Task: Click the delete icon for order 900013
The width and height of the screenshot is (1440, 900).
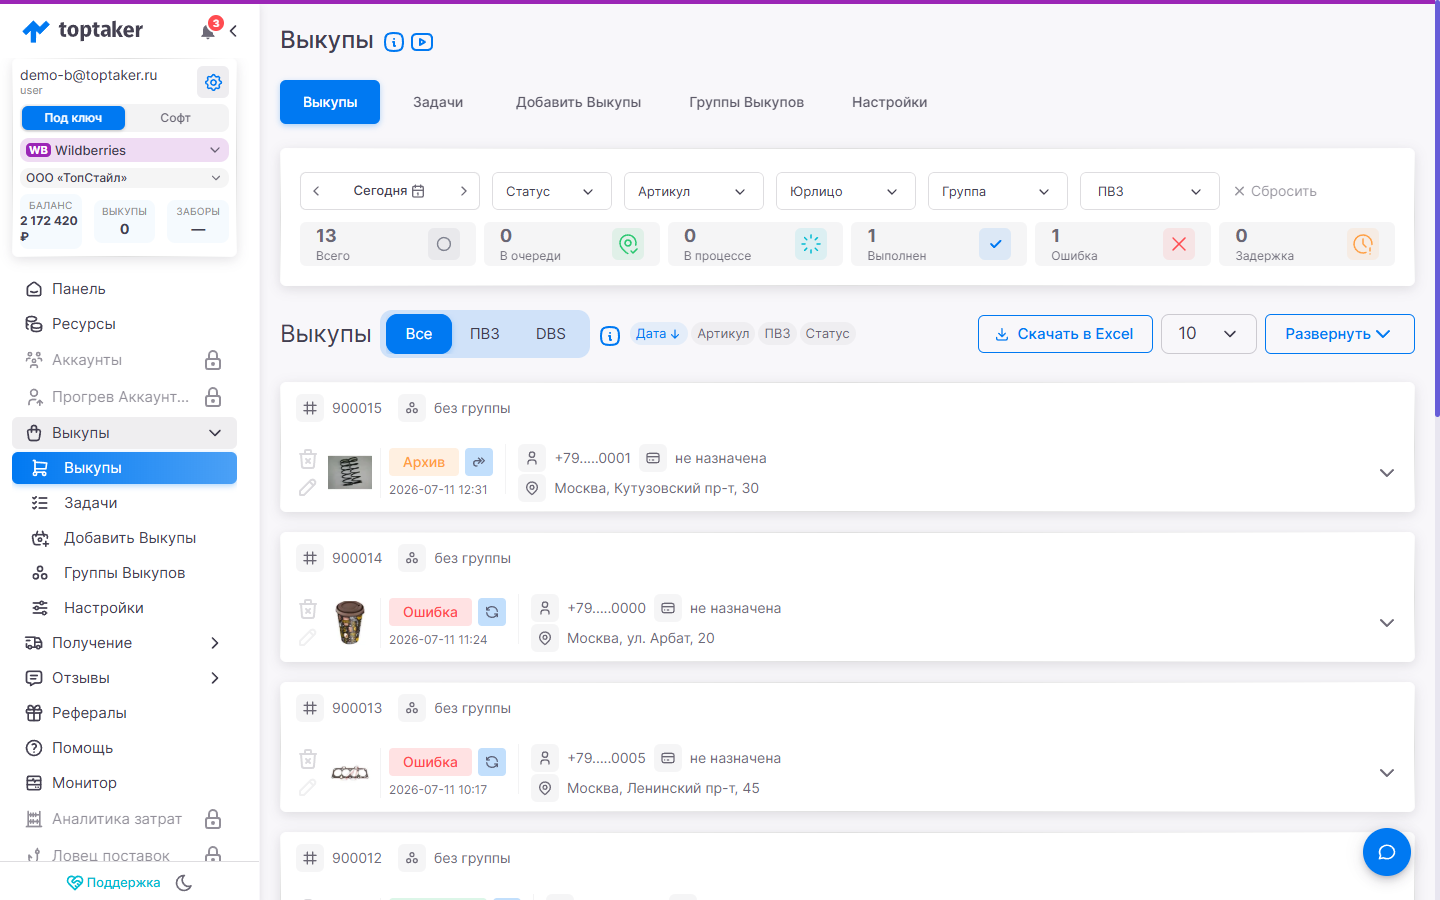Action: 308,759
